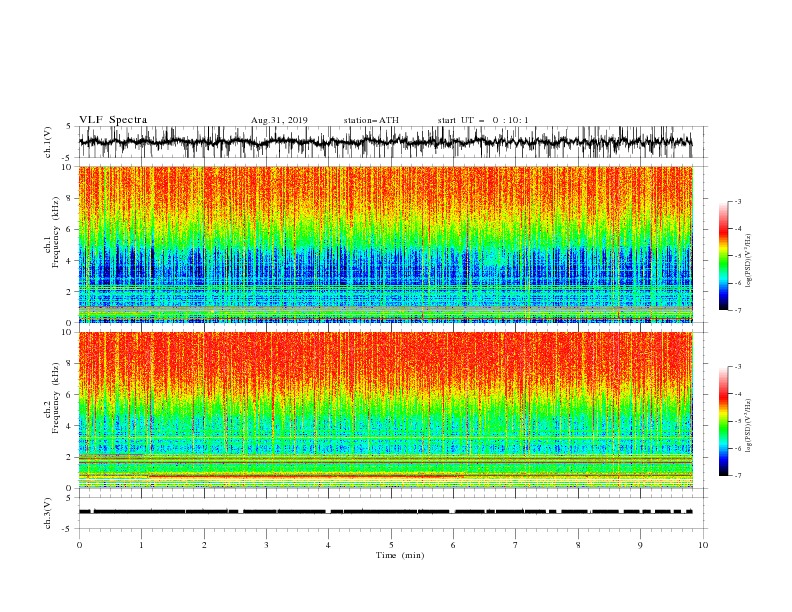The width and height of the screenshot is (792, 612).
Task: Click the ch.1 frequency axis tick "2"
Action: pyautogui.click(x=70, y=292)
